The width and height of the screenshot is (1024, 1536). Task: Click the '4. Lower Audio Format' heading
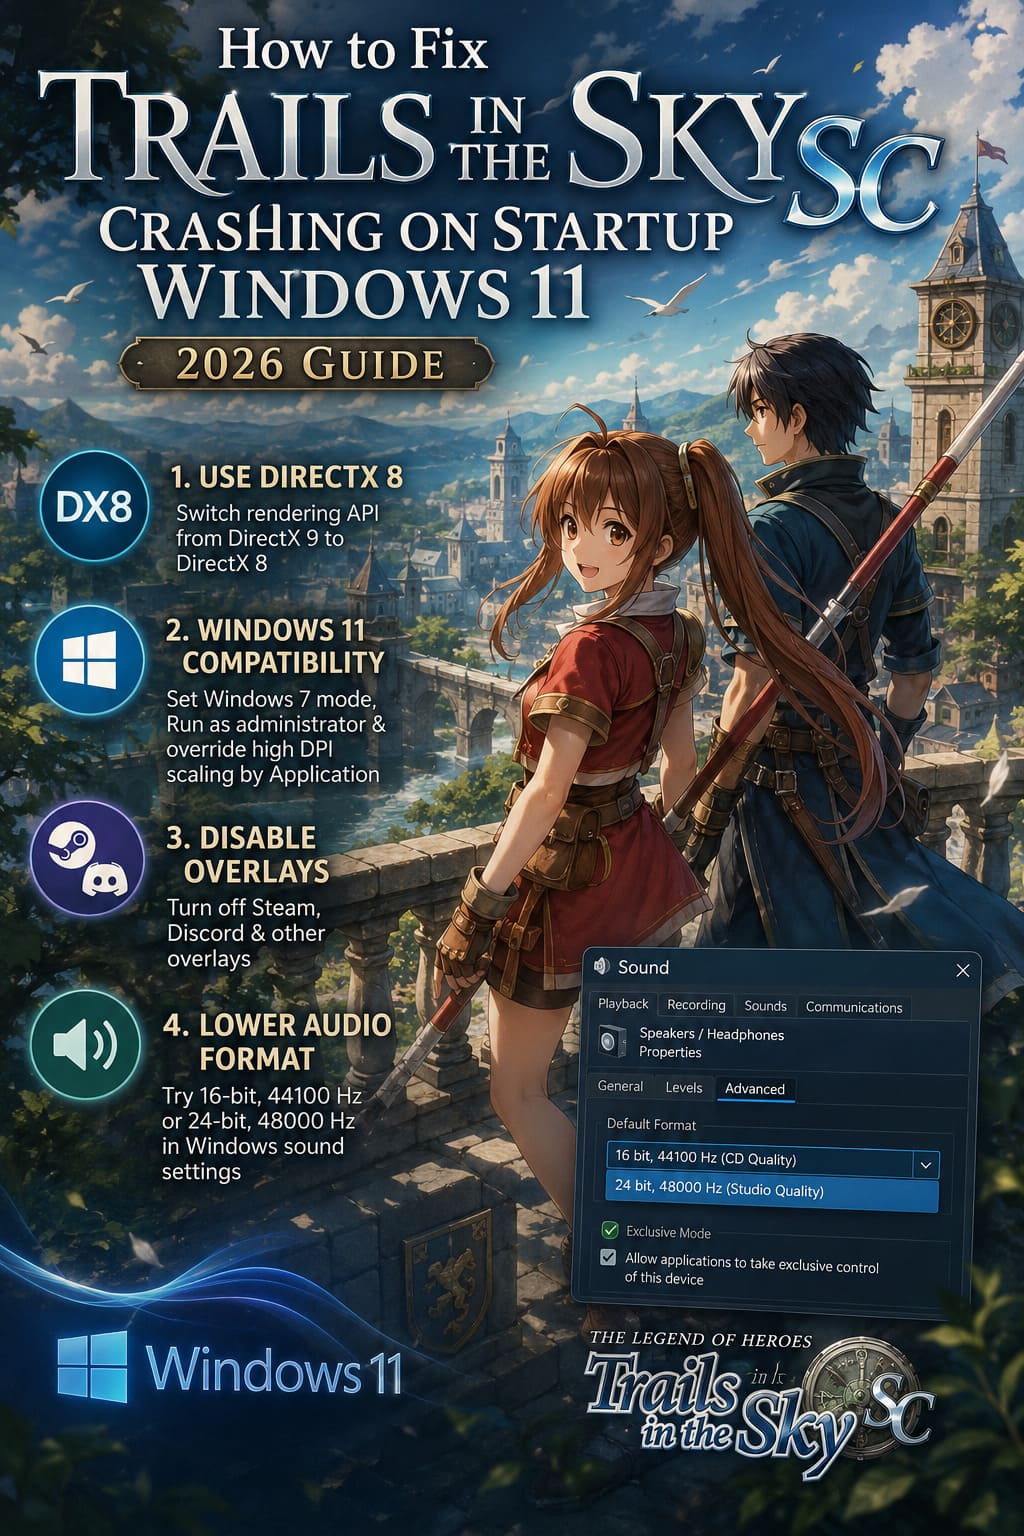click(x=277, y=1041)
